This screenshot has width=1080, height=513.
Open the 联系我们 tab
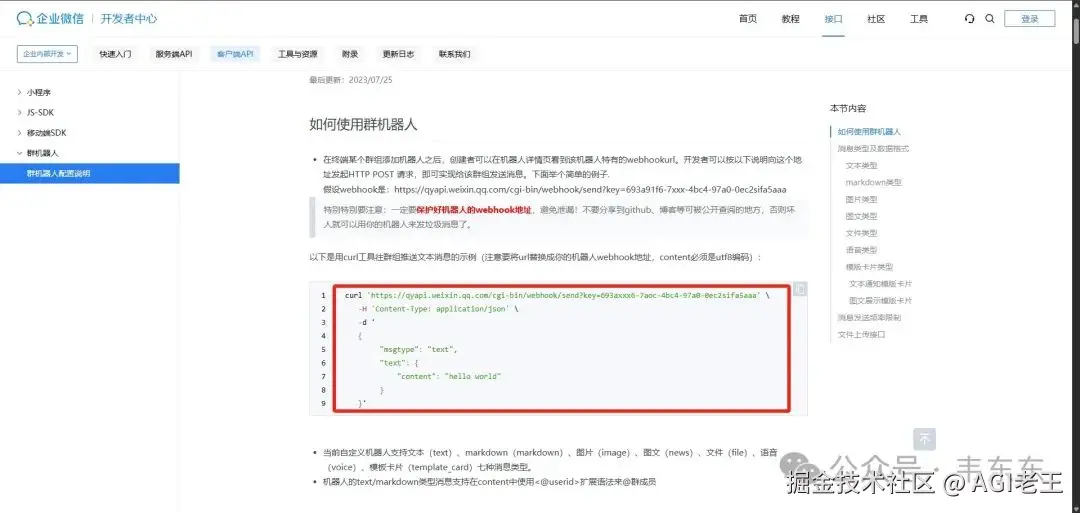[x=455, y=54]
